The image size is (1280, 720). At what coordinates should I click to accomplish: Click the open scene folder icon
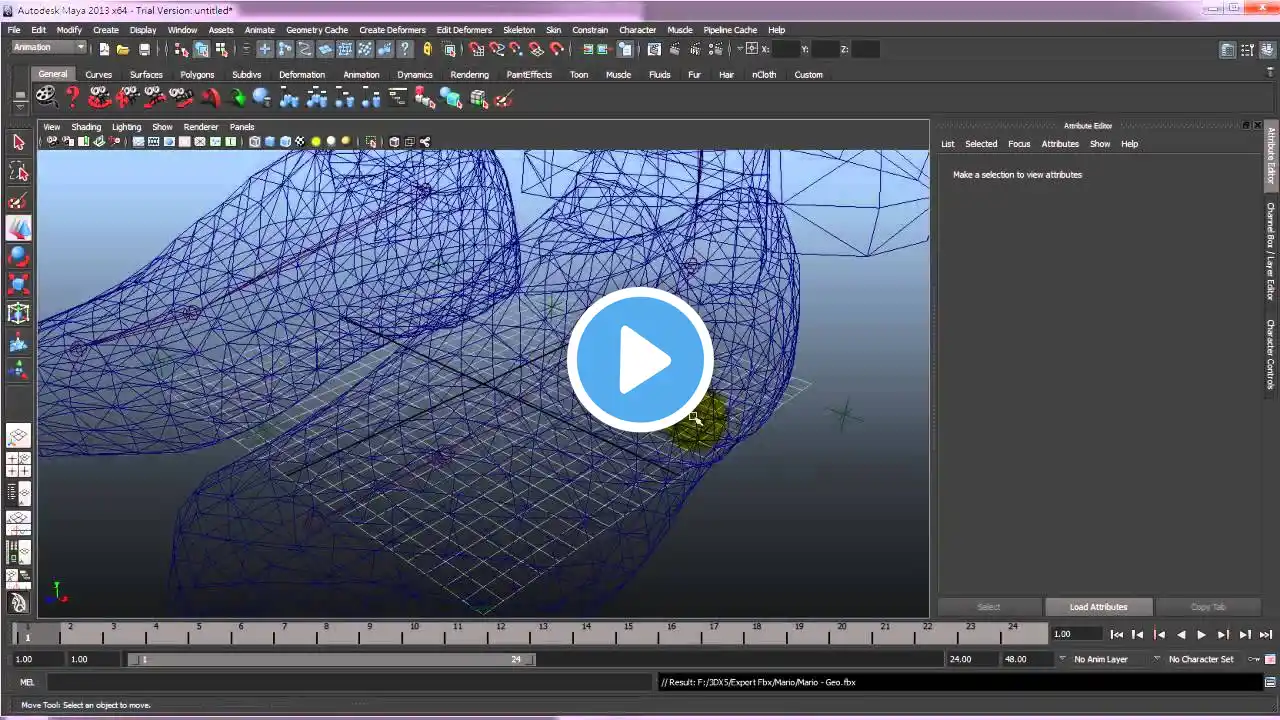click(x=123, y=49)
